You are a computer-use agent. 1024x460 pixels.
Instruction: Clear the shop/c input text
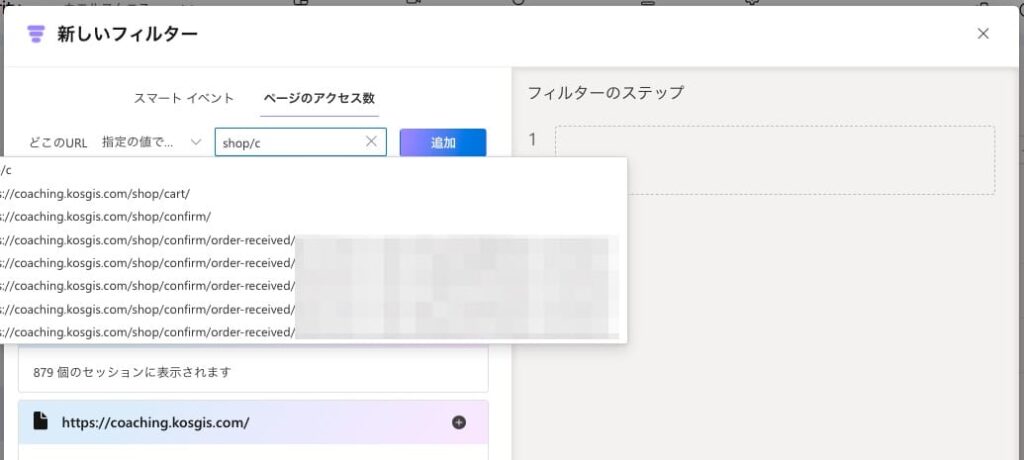tap(371, 142)
